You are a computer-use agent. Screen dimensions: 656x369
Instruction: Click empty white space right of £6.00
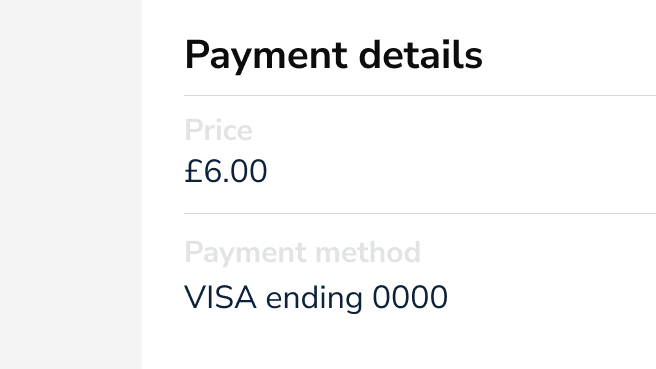click(x=460, y=171)
